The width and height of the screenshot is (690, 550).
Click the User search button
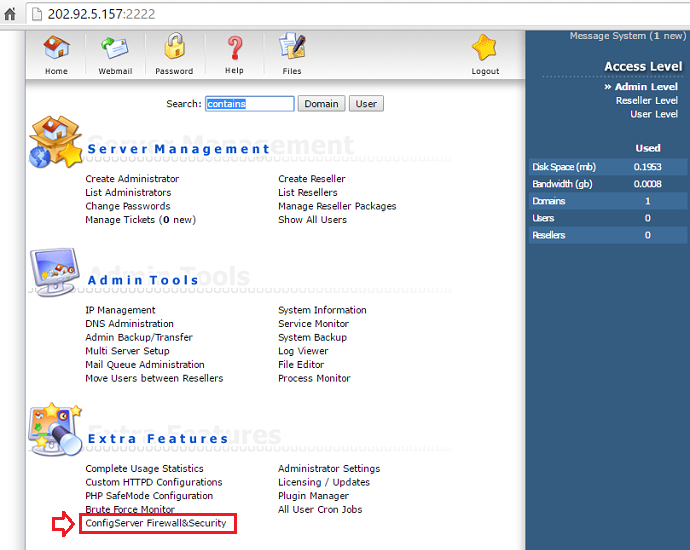click(x=366, y=104)
